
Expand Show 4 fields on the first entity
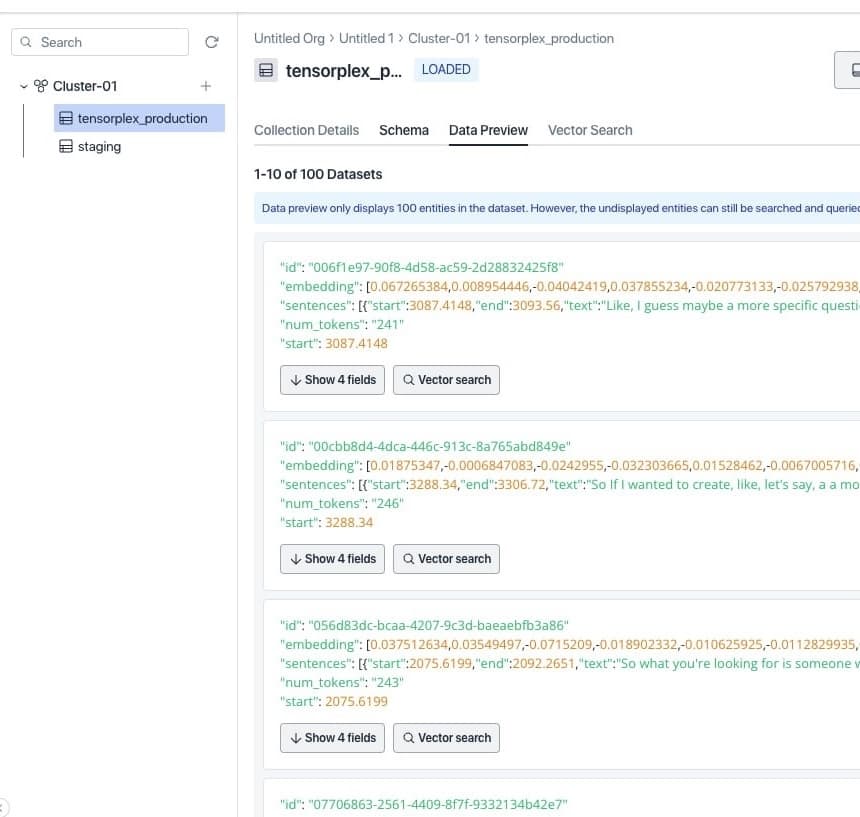332,380
